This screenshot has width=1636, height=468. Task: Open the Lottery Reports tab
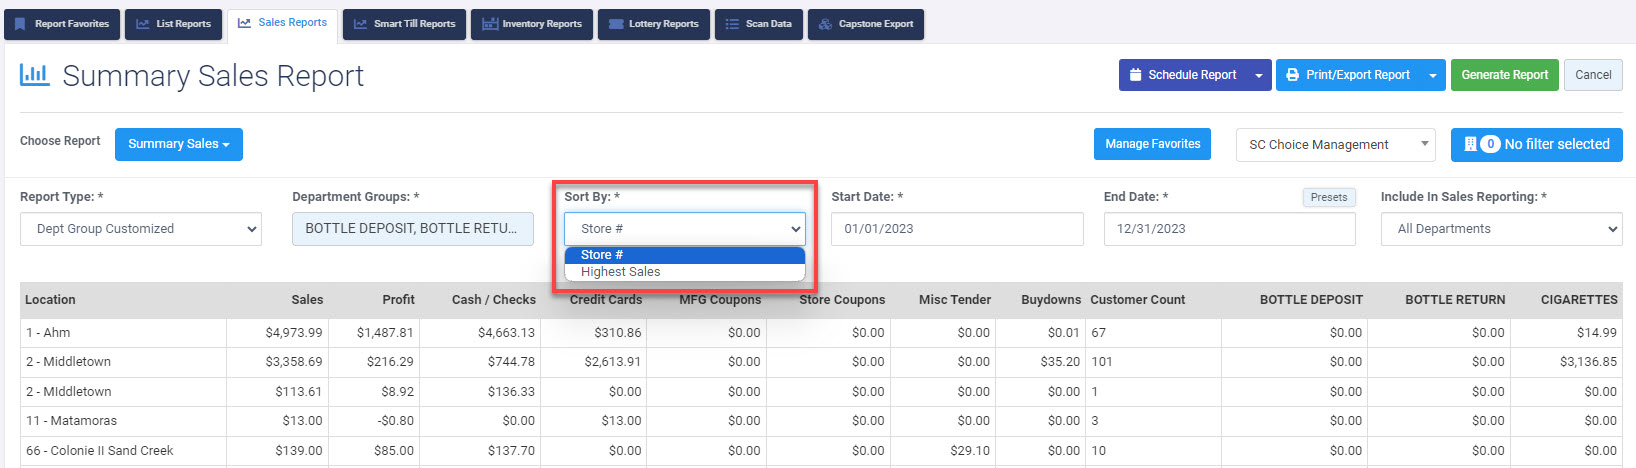pos(654,24)
